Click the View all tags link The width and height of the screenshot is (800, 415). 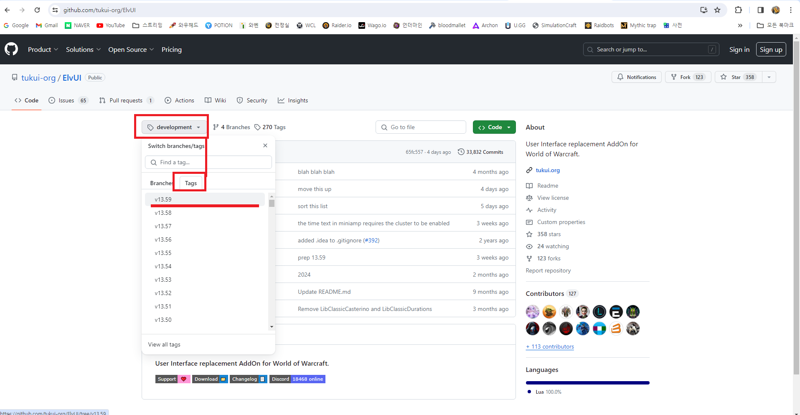coord(164,344)
